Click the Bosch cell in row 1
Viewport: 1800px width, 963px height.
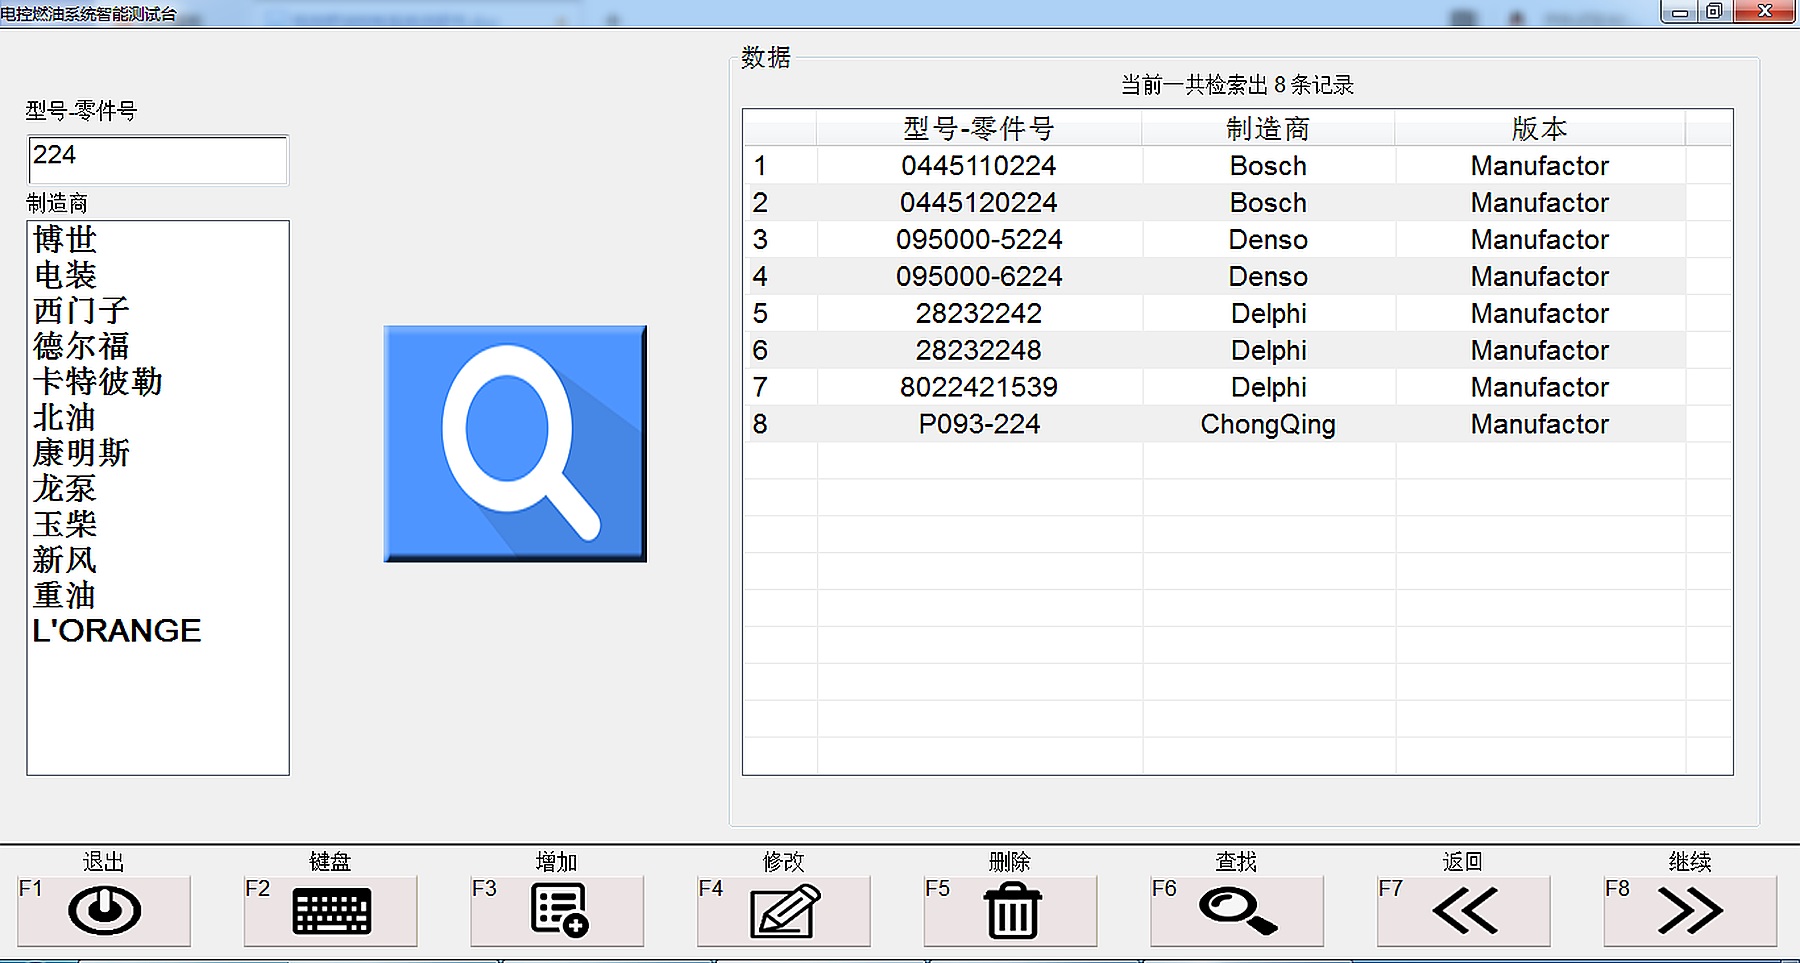(1268, 166)
